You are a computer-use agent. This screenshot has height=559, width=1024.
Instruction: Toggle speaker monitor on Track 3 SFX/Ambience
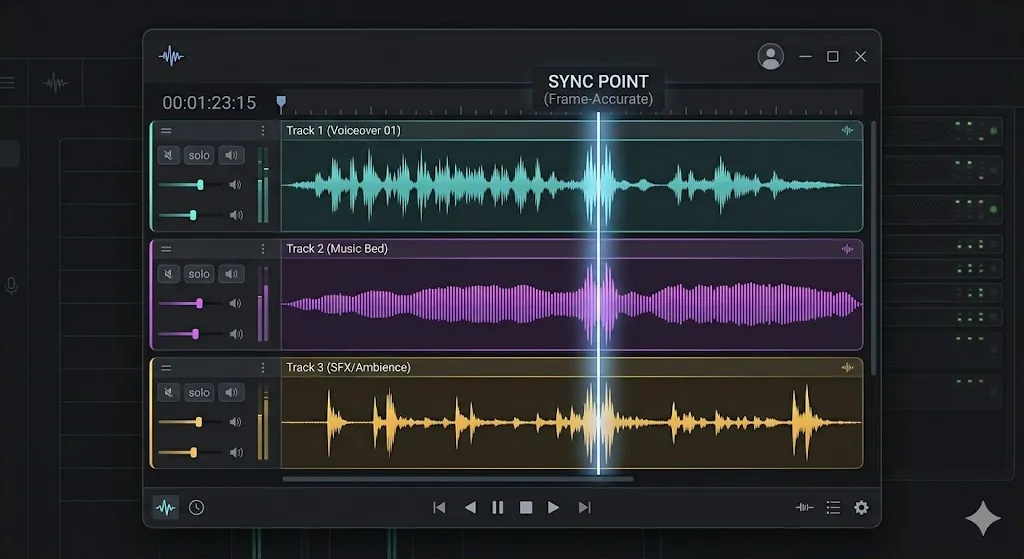231,392
